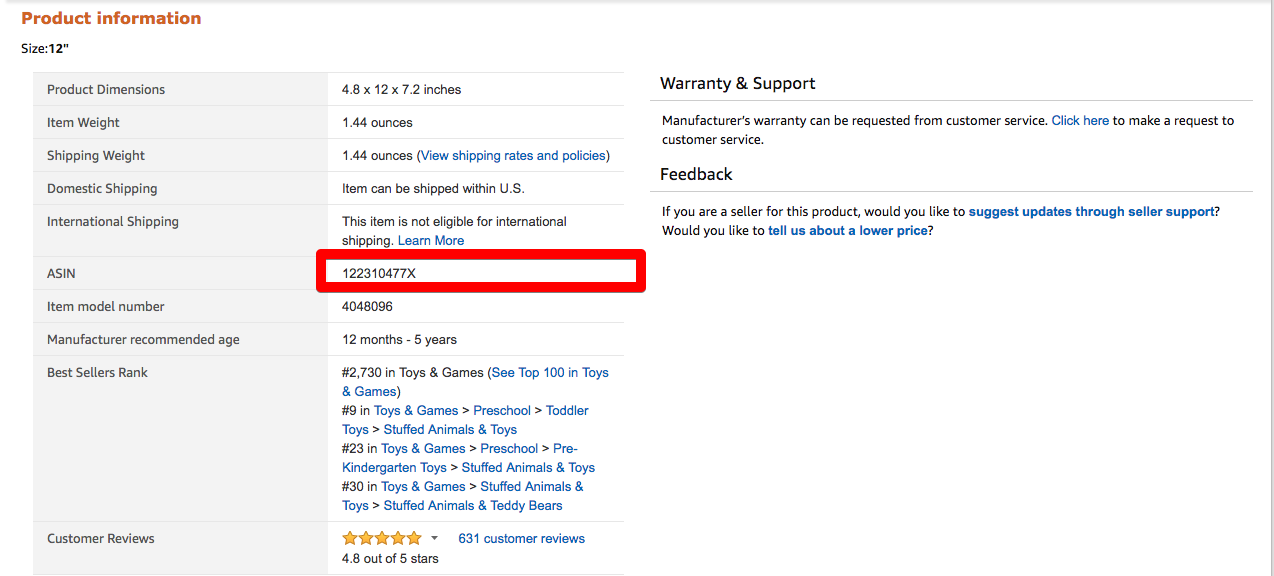Open the star rating breakdown dropdown
Viewport: 1274px width, 576px height.
point(434,537)
